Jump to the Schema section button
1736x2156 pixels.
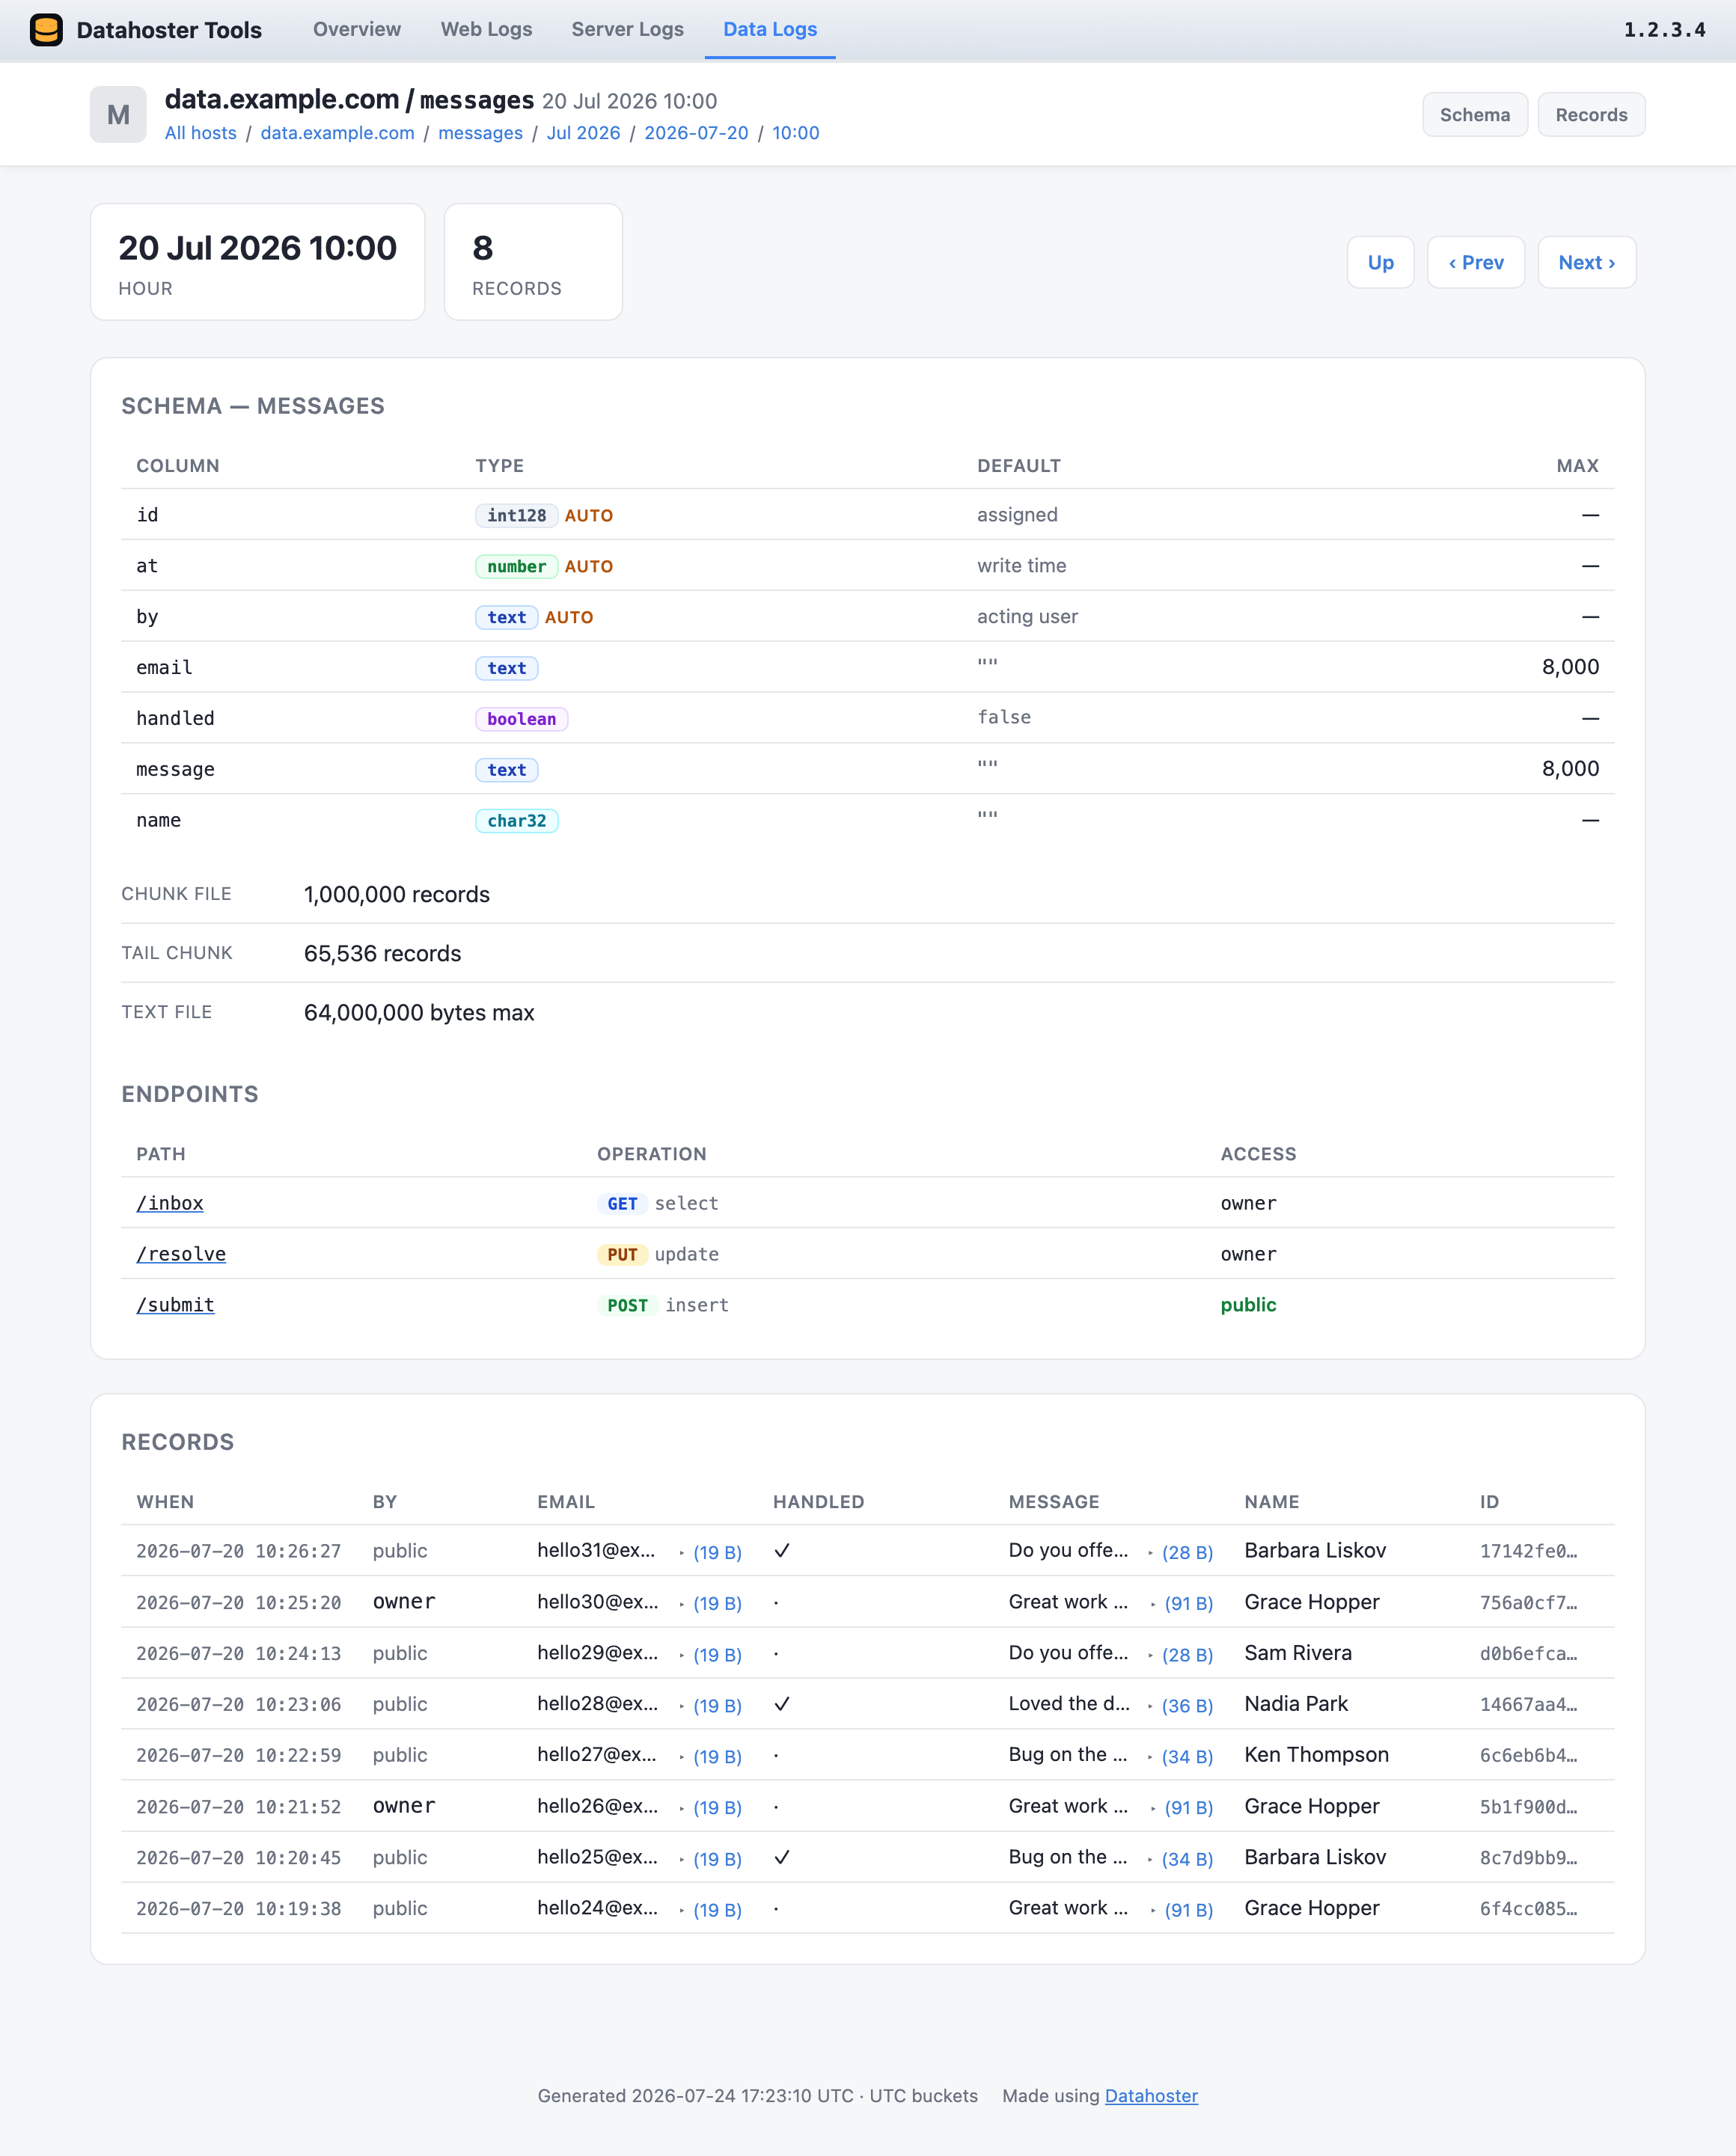(1474, 115)
